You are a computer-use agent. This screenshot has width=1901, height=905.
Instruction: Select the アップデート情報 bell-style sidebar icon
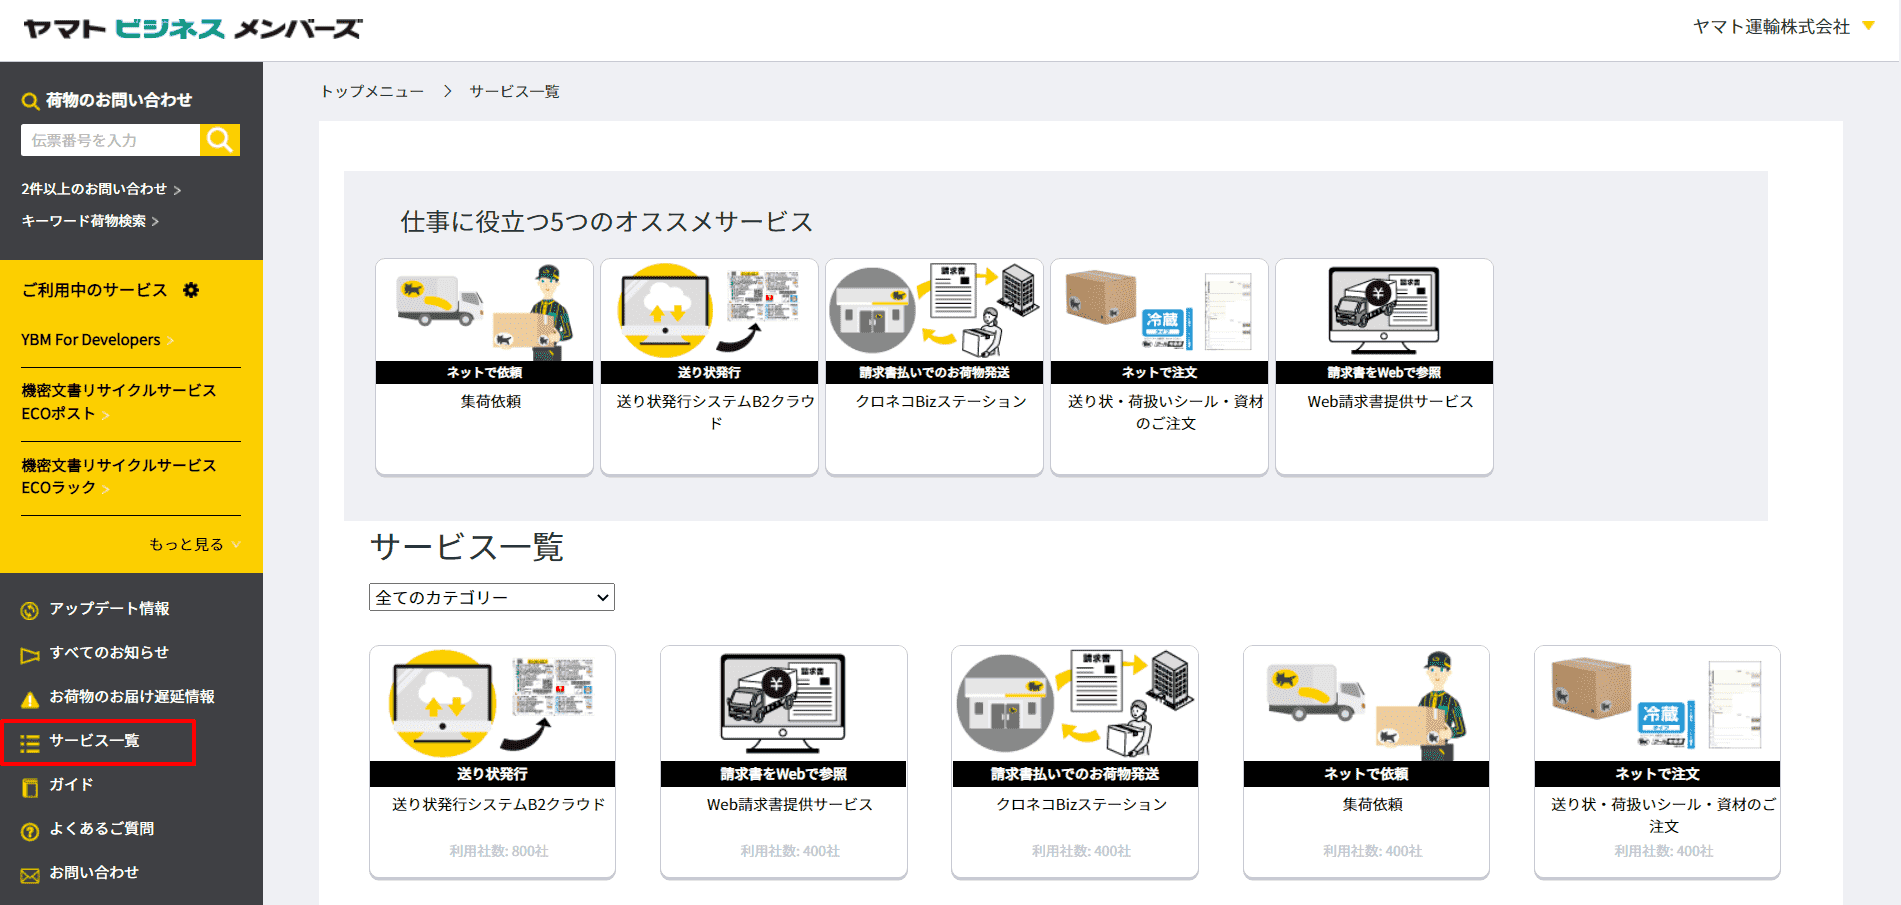pos(28,609)
